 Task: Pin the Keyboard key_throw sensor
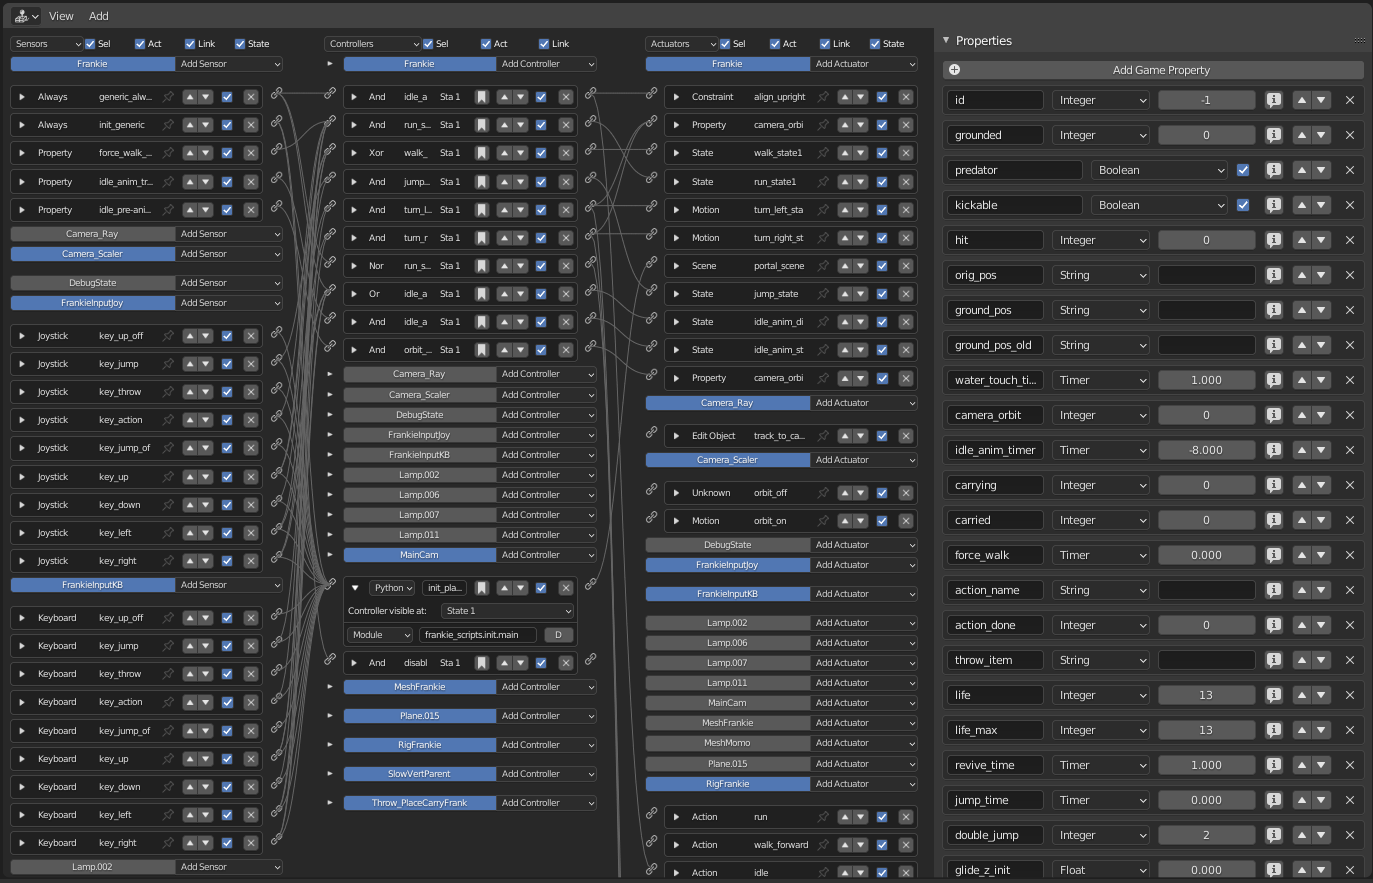tap(168, 674)
